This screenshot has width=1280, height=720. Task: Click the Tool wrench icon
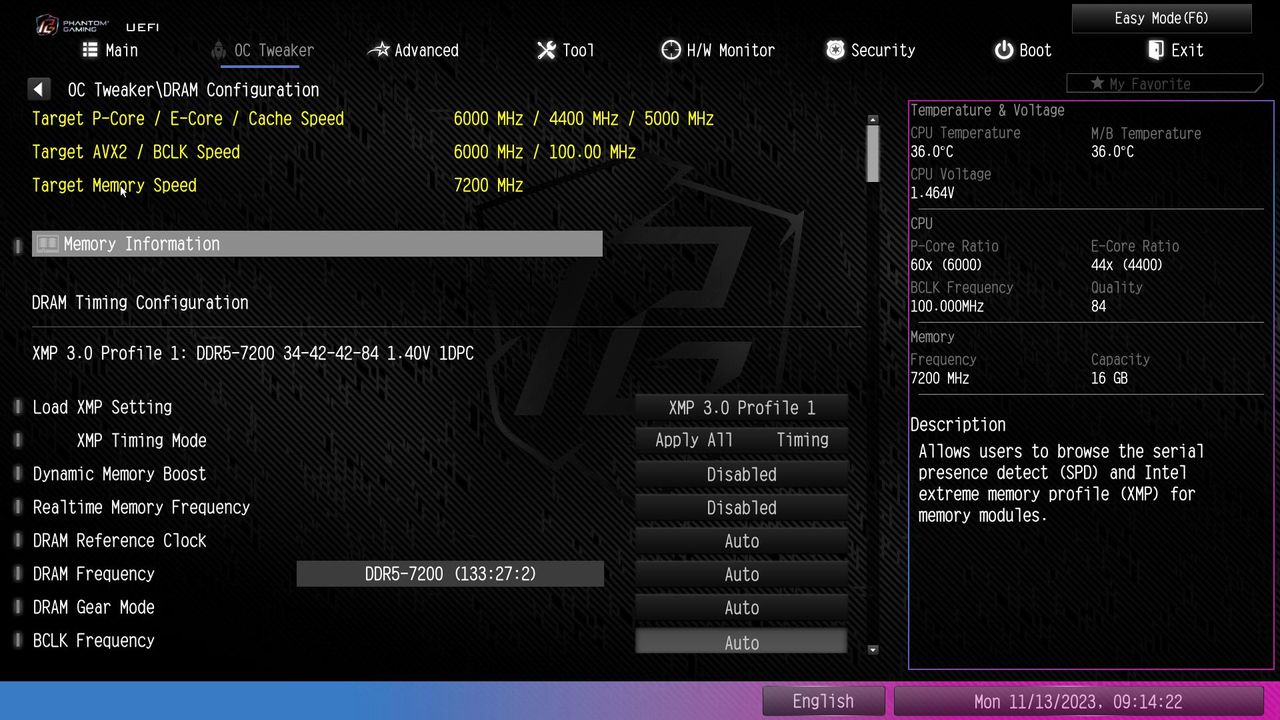tap(546, 50)
